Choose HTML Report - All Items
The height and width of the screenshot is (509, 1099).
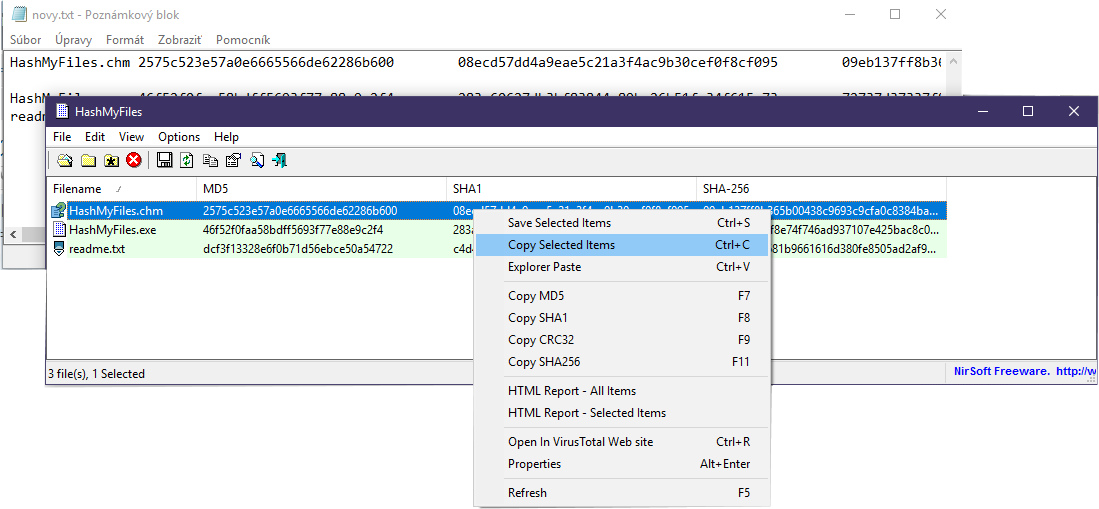pos(622,391)
